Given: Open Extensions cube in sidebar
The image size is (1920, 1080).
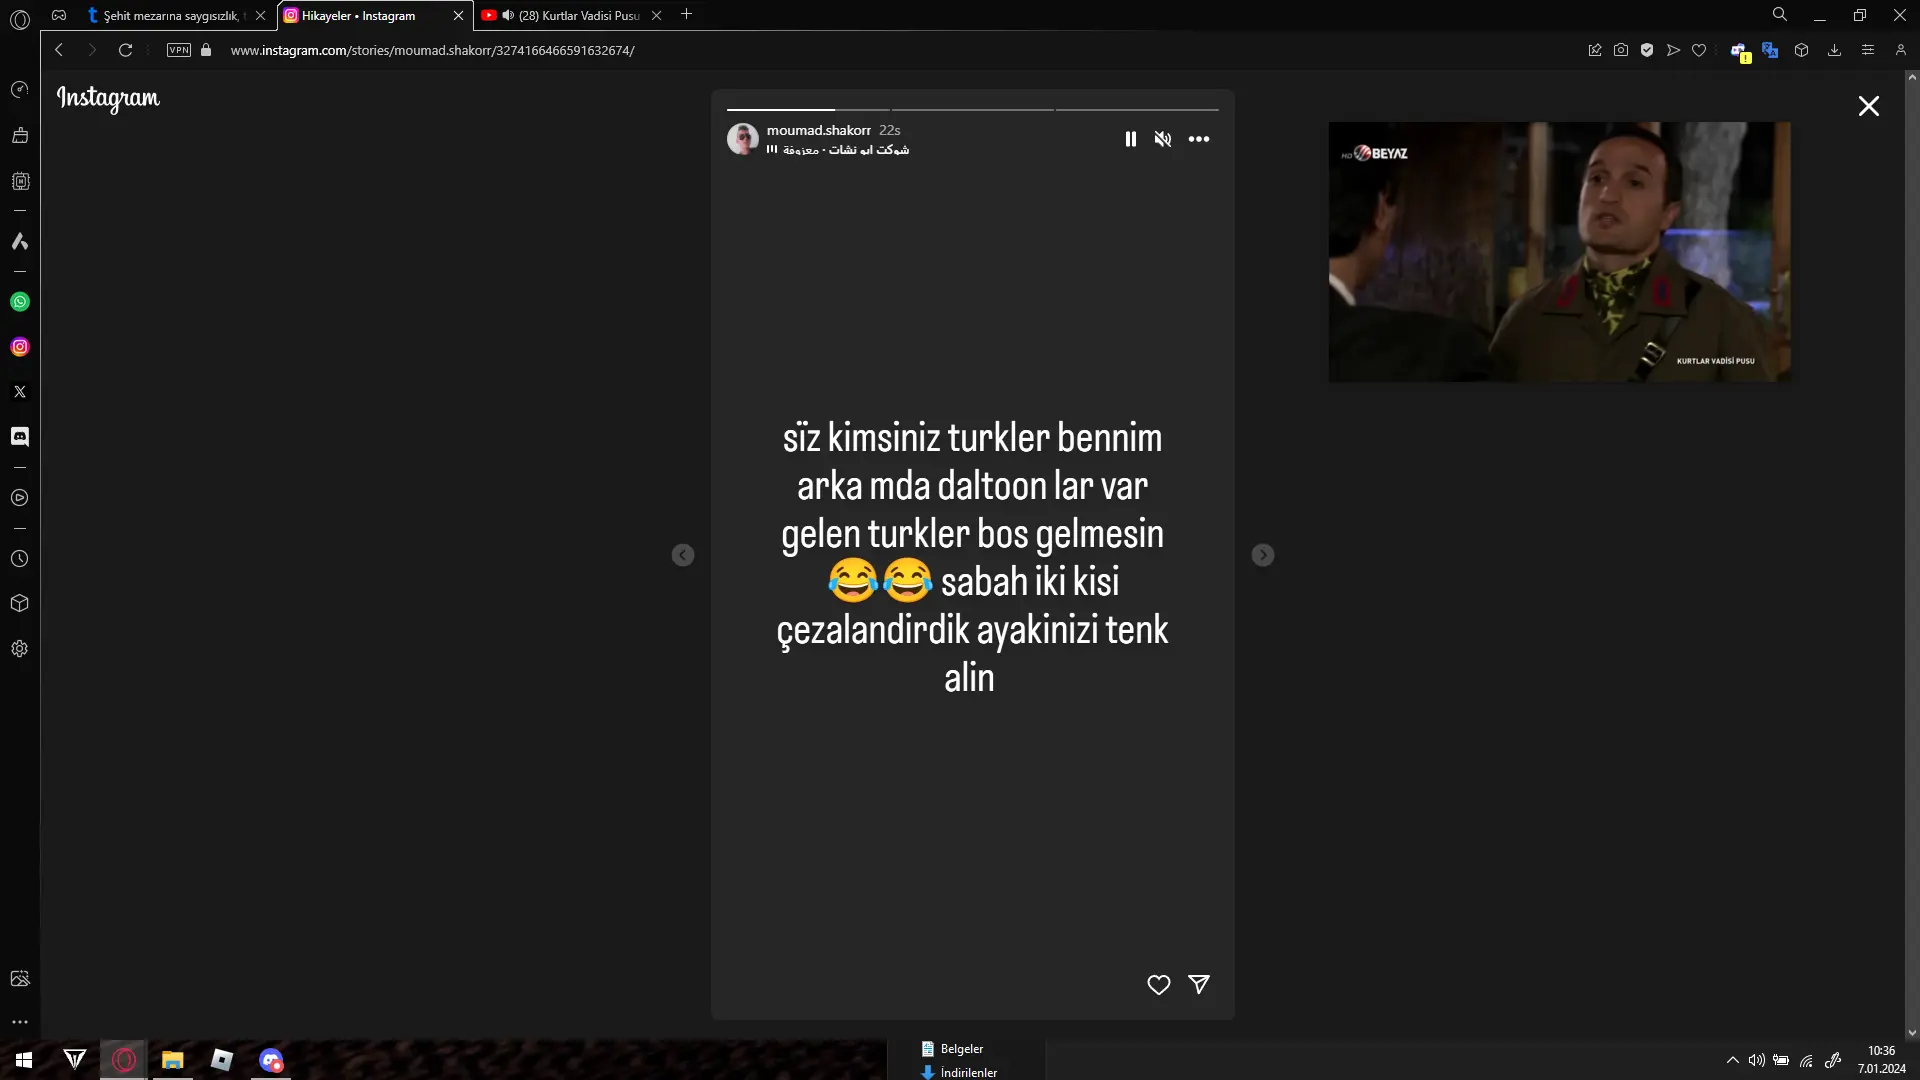Looking at the screenshot, I should click(x=20, y=603).
